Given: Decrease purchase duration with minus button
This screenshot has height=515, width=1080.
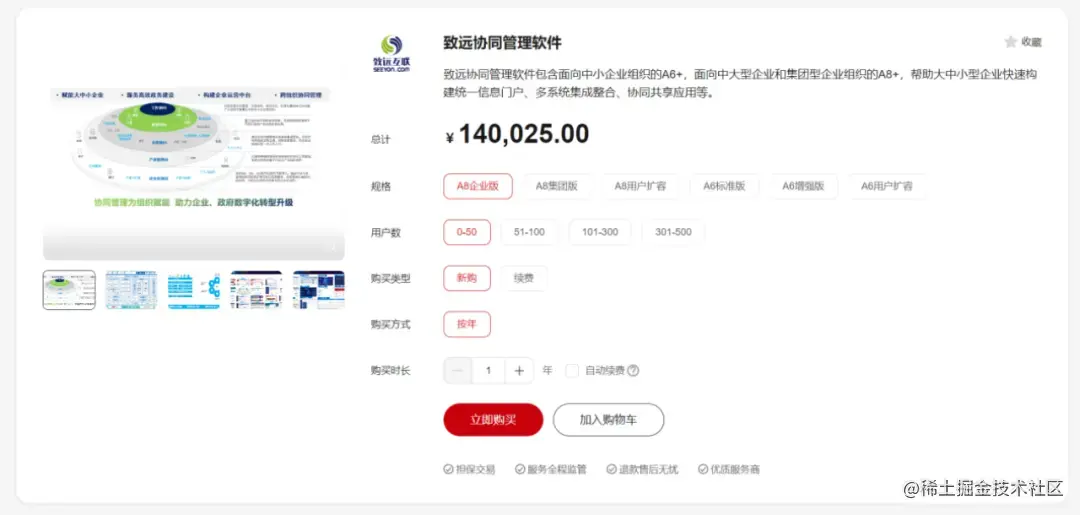Looking at the screenshot, I should coord(458,370).
